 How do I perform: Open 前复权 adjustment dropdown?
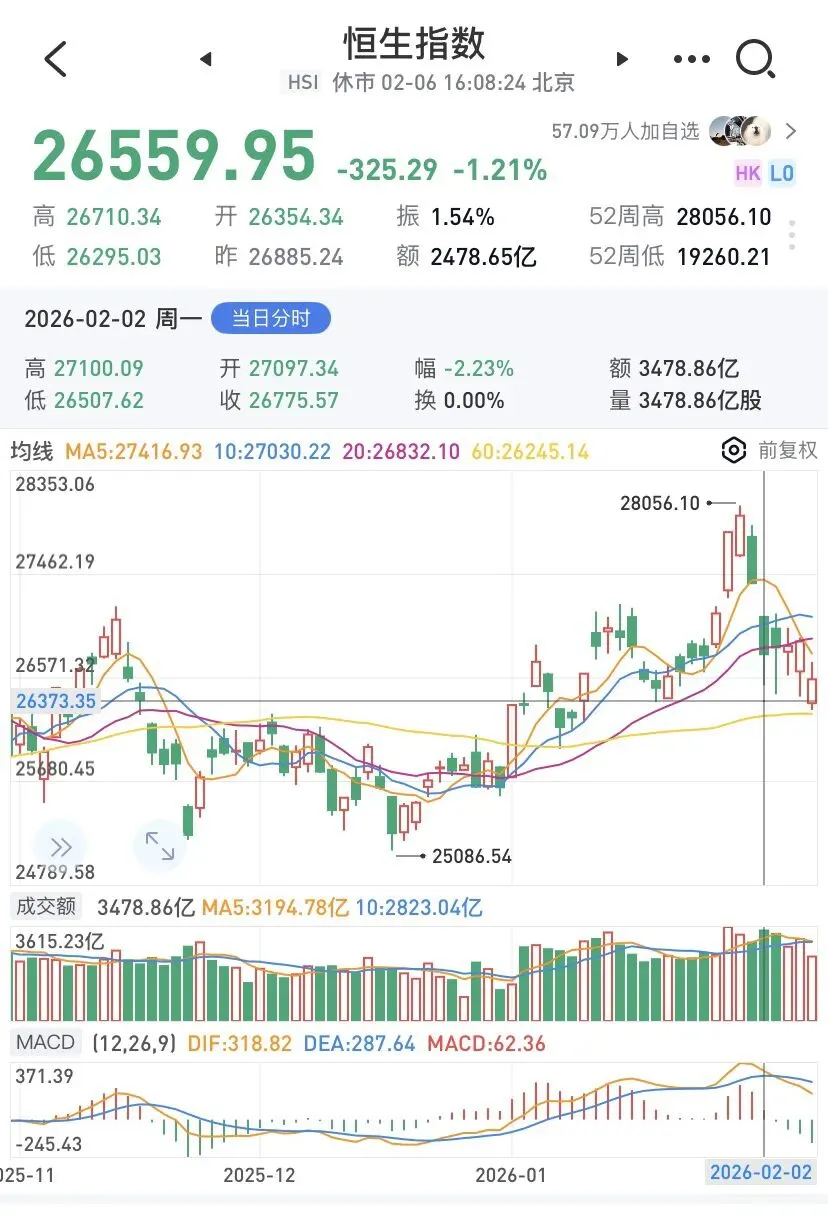pyautogui.click(x=788, y=450)
